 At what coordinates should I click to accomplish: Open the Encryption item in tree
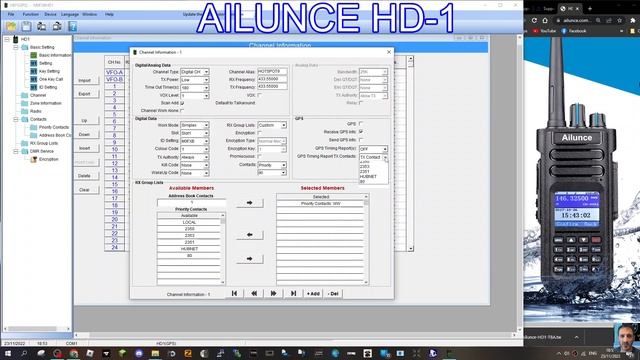point(49,159)
